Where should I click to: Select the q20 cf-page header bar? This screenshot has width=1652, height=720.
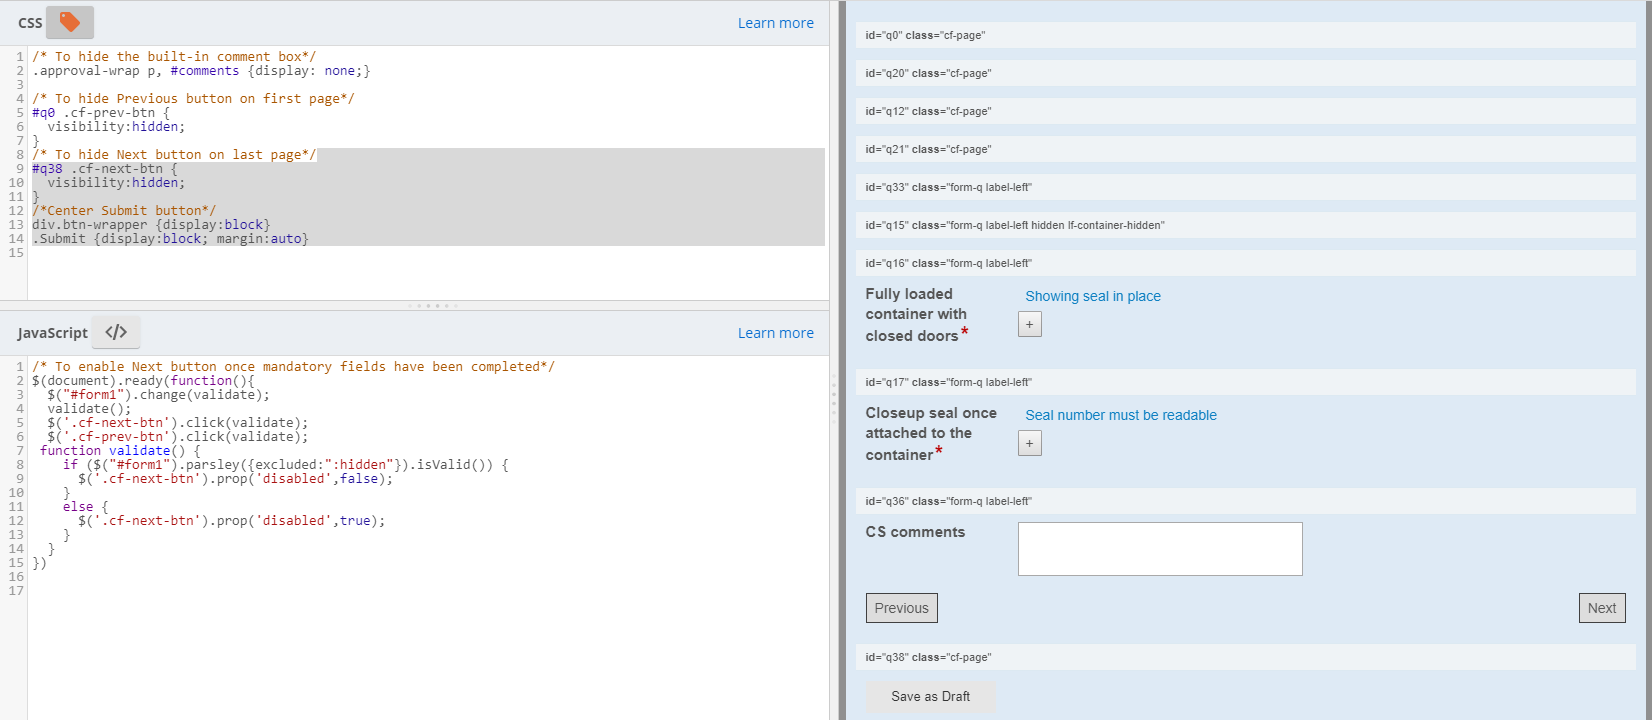point(1245,73)
